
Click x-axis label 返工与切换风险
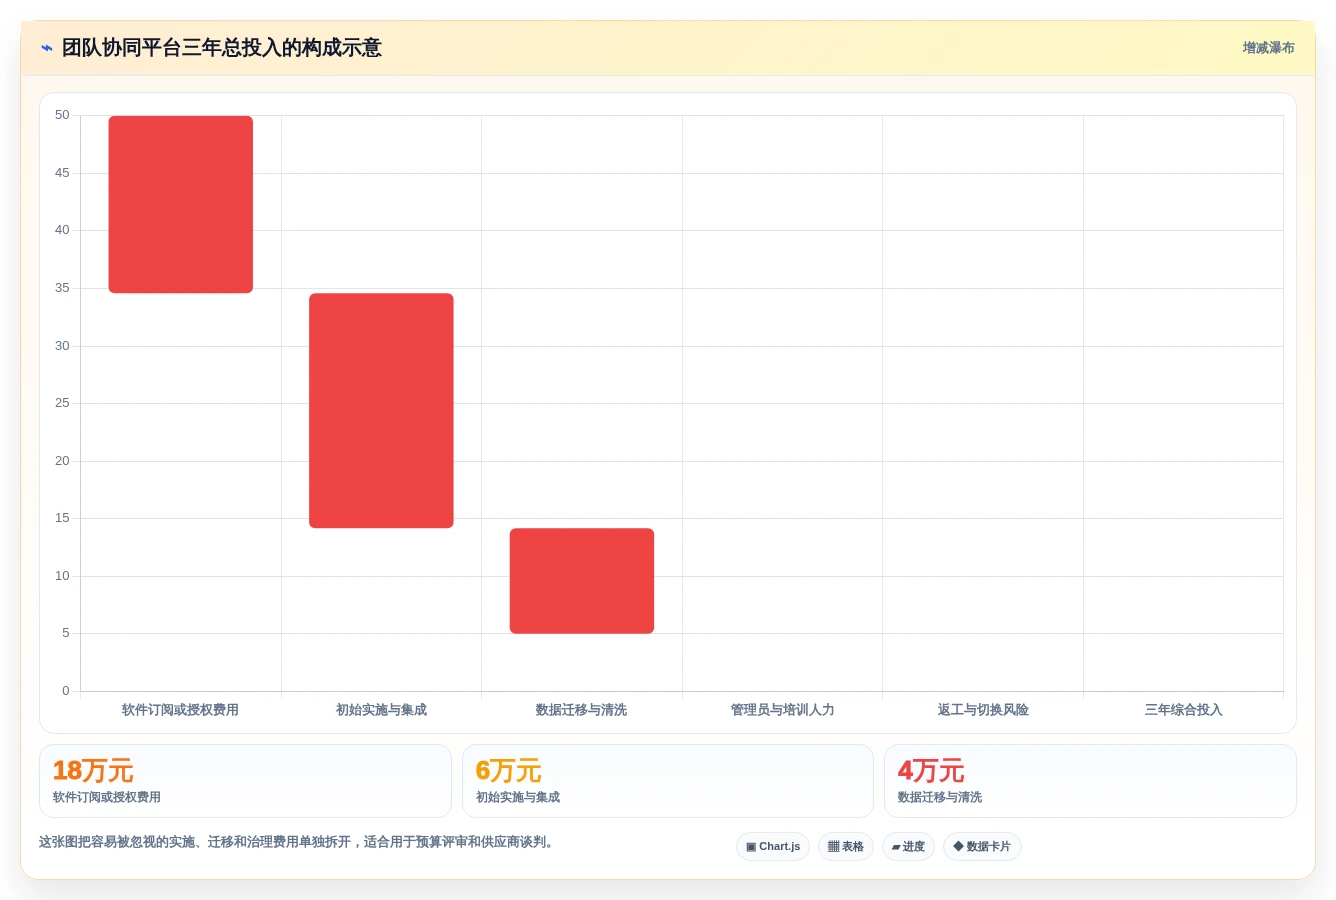point(983,710)
